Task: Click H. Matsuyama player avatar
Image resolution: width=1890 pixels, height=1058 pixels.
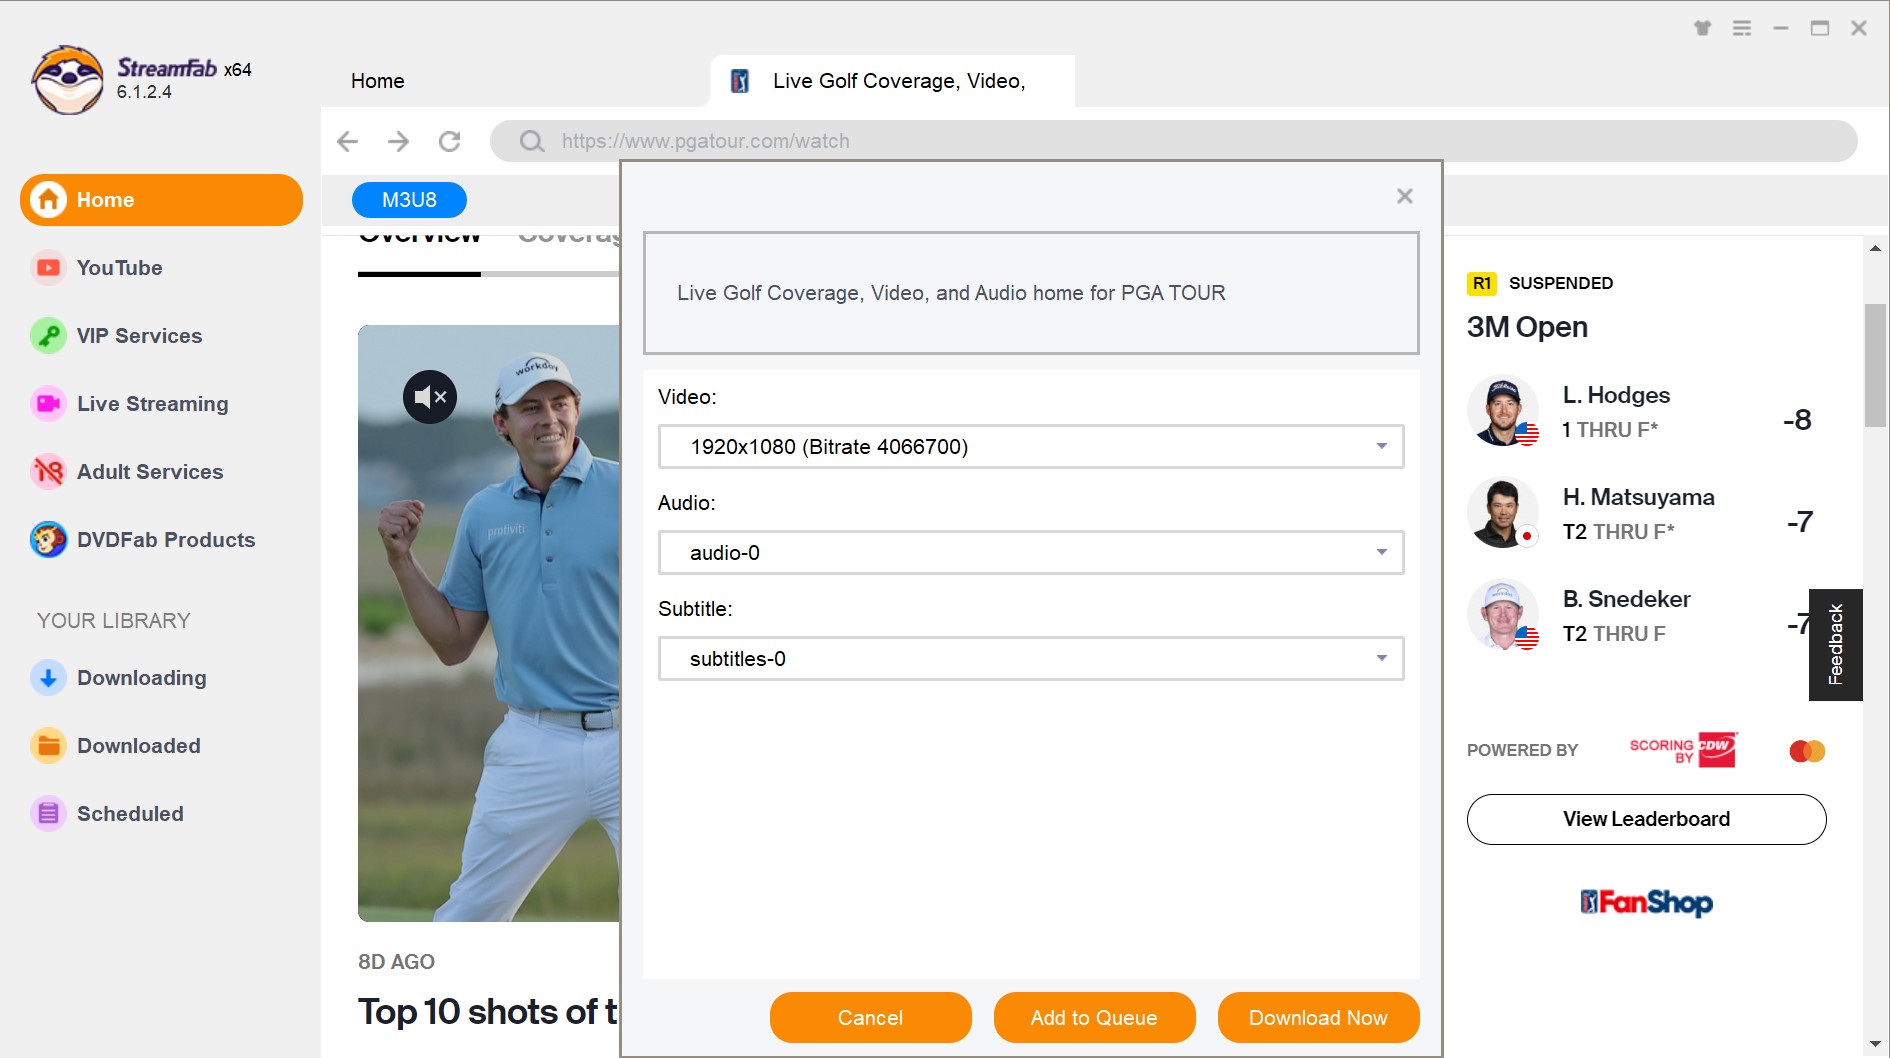Action: (x=1503, y=513)
